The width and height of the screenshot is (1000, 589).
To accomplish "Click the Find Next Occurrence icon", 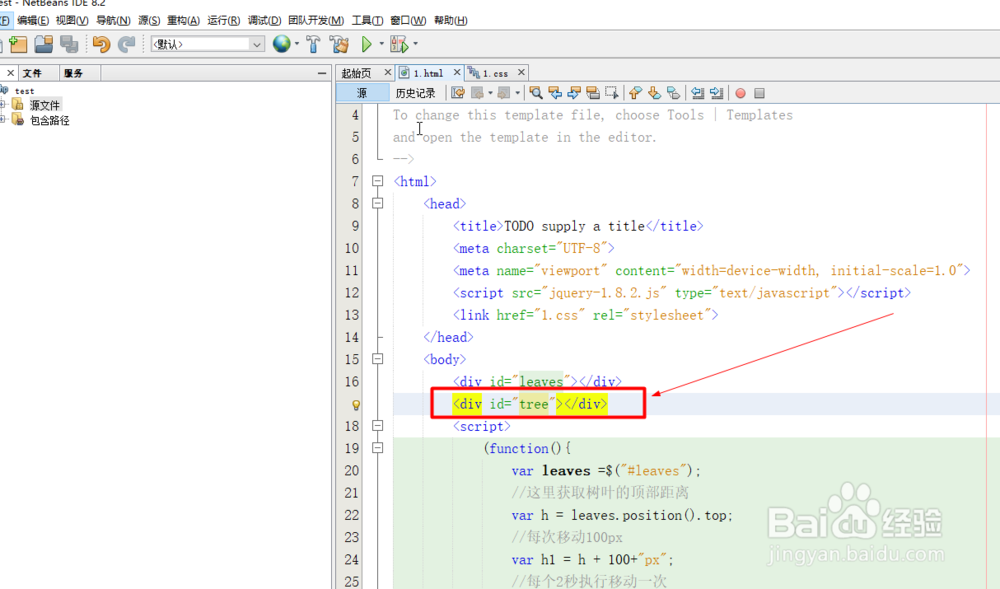I will coord(574,93).
